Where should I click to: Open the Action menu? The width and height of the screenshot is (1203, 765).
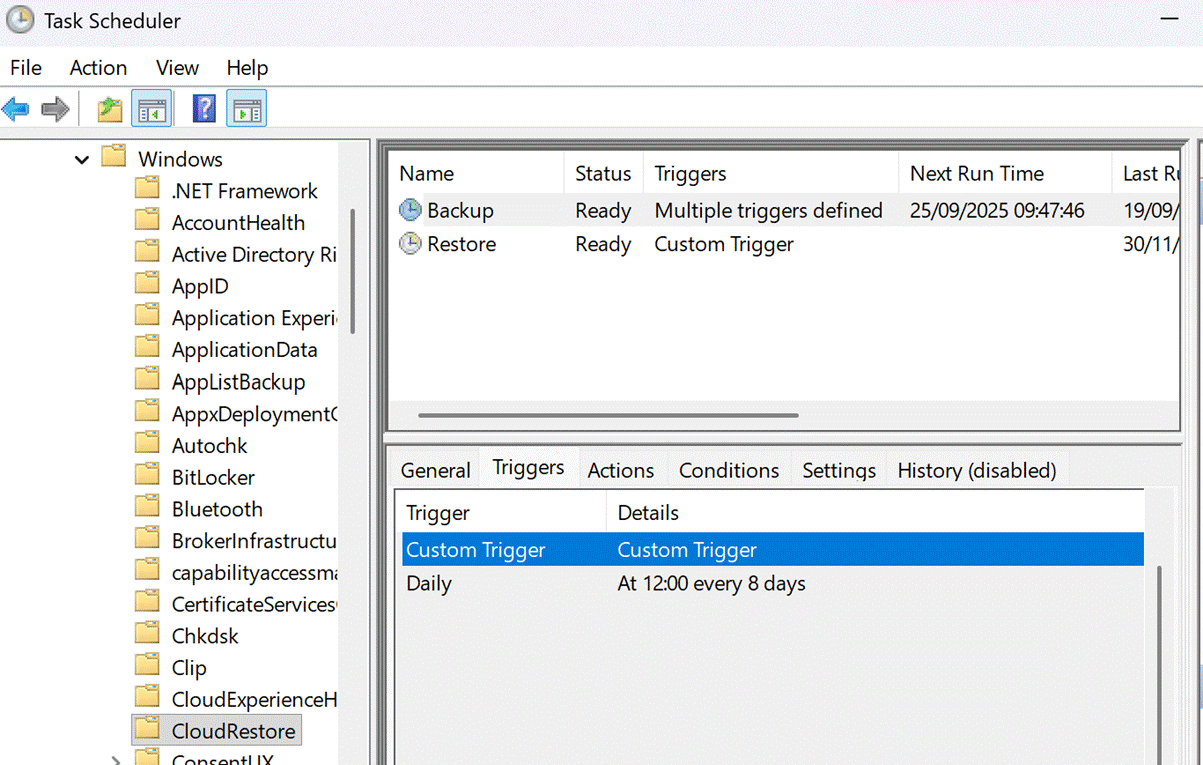click(x=98, y=68)
